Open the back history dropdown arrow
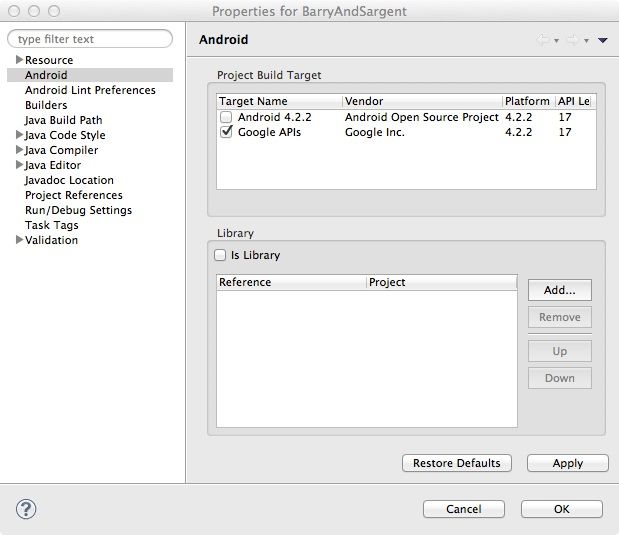Image resolution: width=619 pixels, height=535 pixels. (x=556, y=41)
